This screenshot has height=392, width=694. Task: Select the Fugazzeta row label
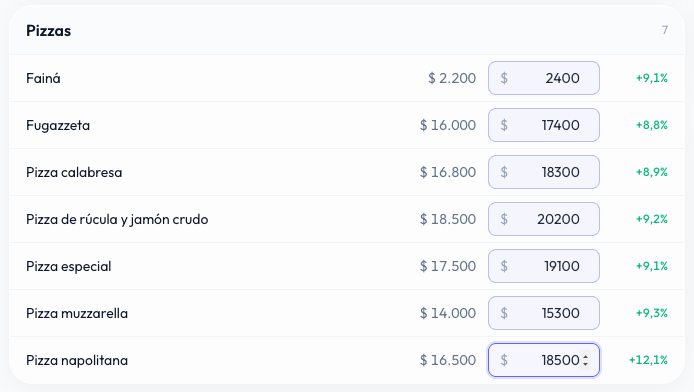pos(58,125)
